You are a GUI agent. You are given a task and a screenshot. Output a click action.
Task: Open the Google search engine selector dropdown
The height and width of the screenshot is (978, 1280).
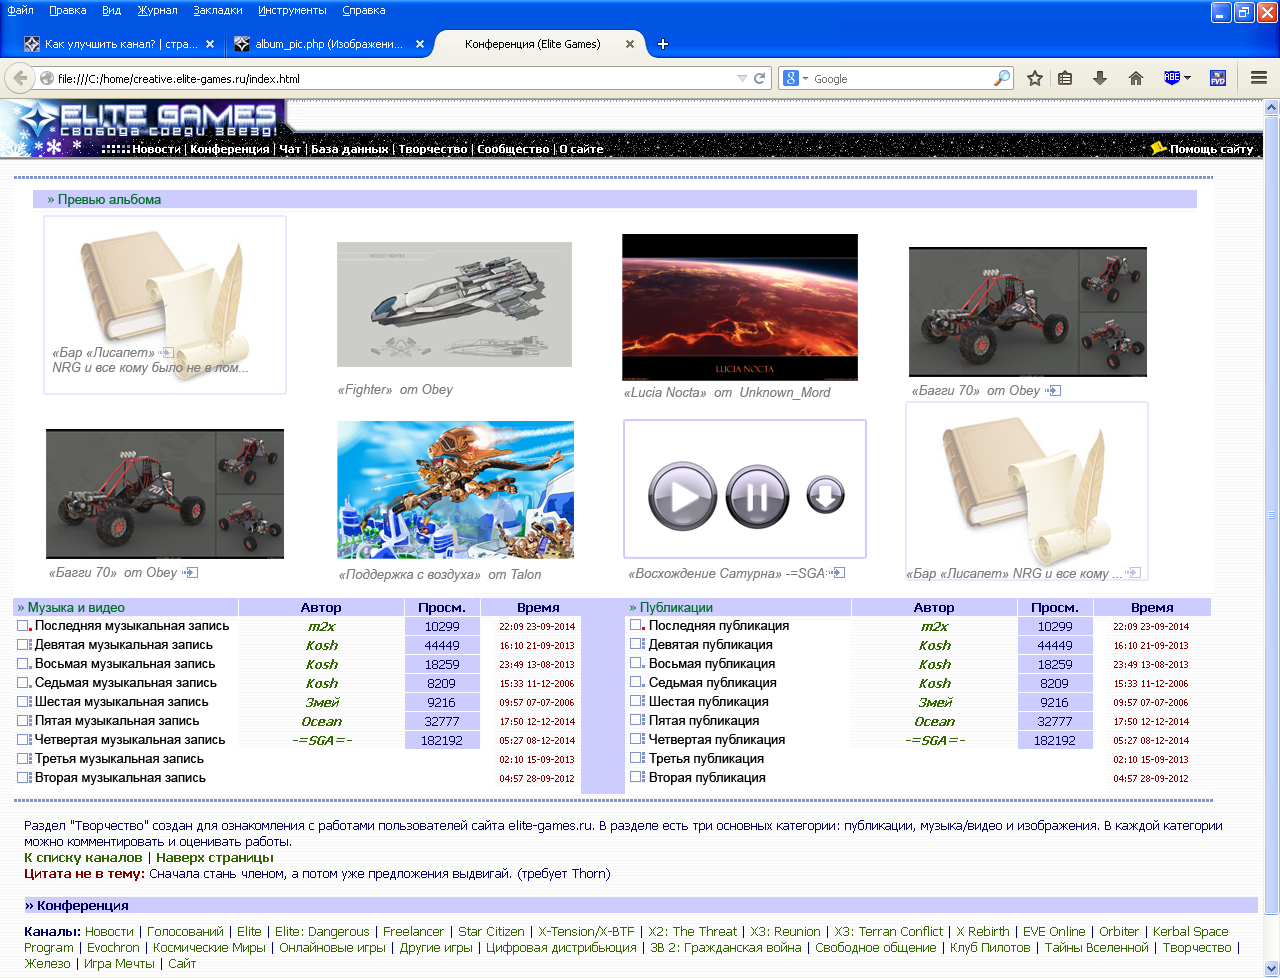[796, 78]
